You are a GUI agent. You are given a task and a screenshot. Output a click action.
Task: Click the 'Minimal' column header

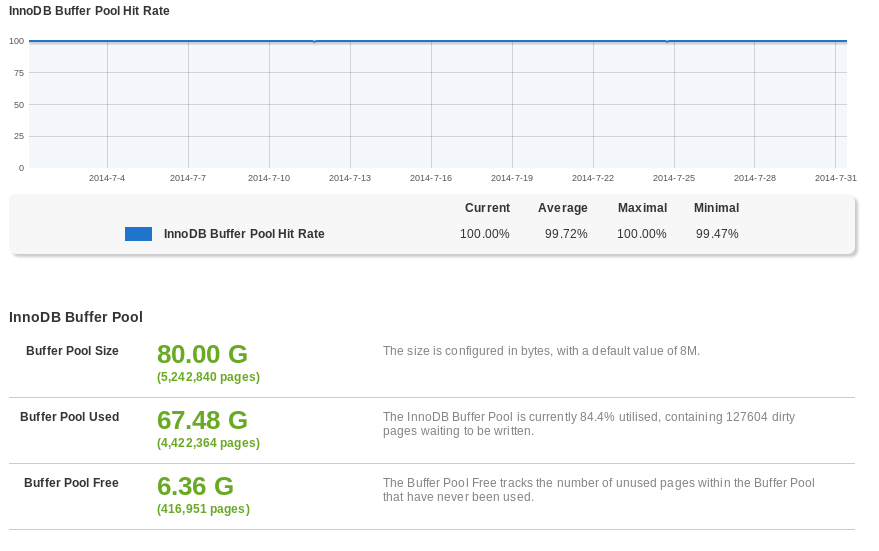[x=716, y=208]
